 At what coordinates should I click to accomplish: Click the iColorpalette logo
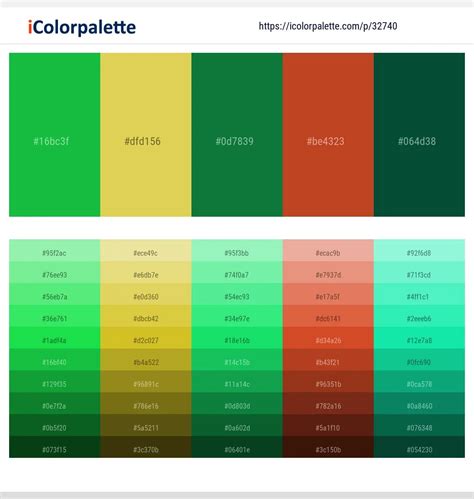82,27
